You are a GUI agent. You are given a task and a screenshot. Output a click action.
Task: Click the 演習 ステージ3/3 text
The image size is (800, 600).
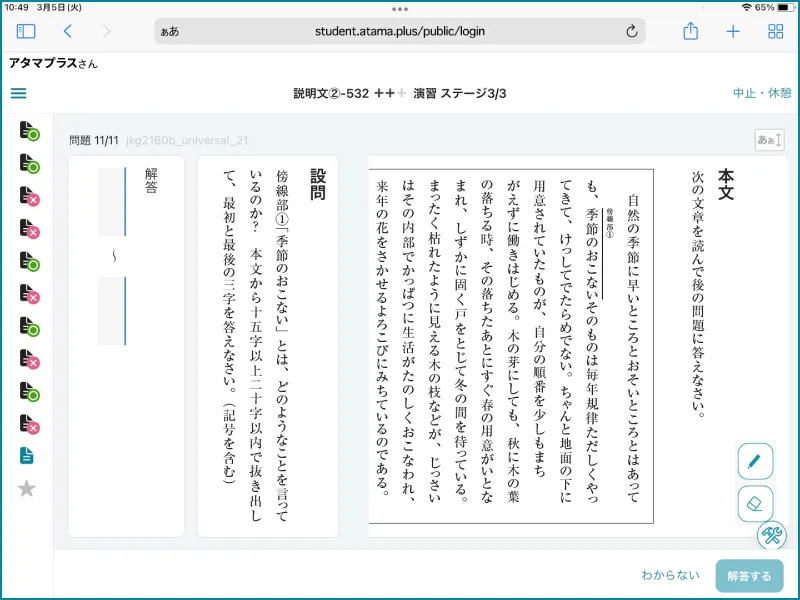pyautogui.click(x=460, y=93)
